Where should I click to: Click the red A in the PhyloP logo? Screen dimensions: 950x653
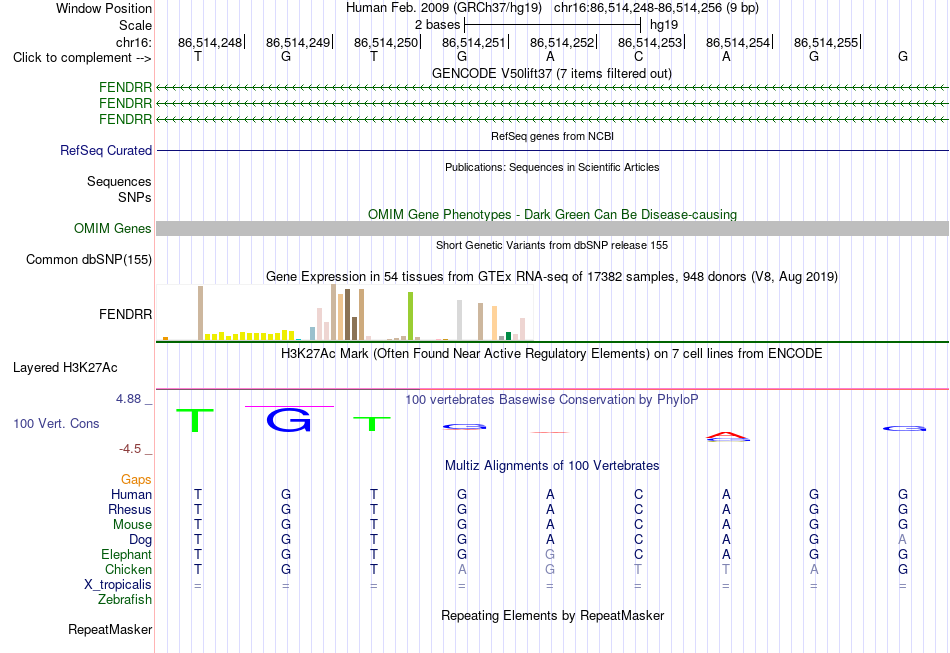[728, 435]
